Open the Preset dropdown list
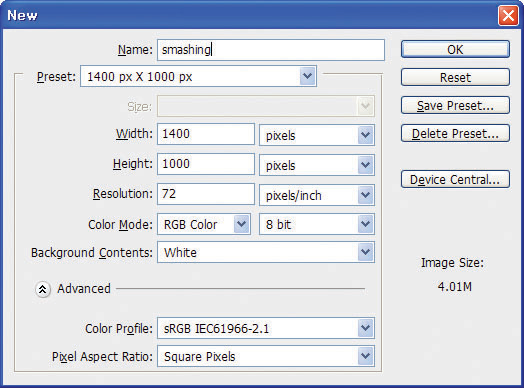524x388 pixels. (x=199, y=77)
